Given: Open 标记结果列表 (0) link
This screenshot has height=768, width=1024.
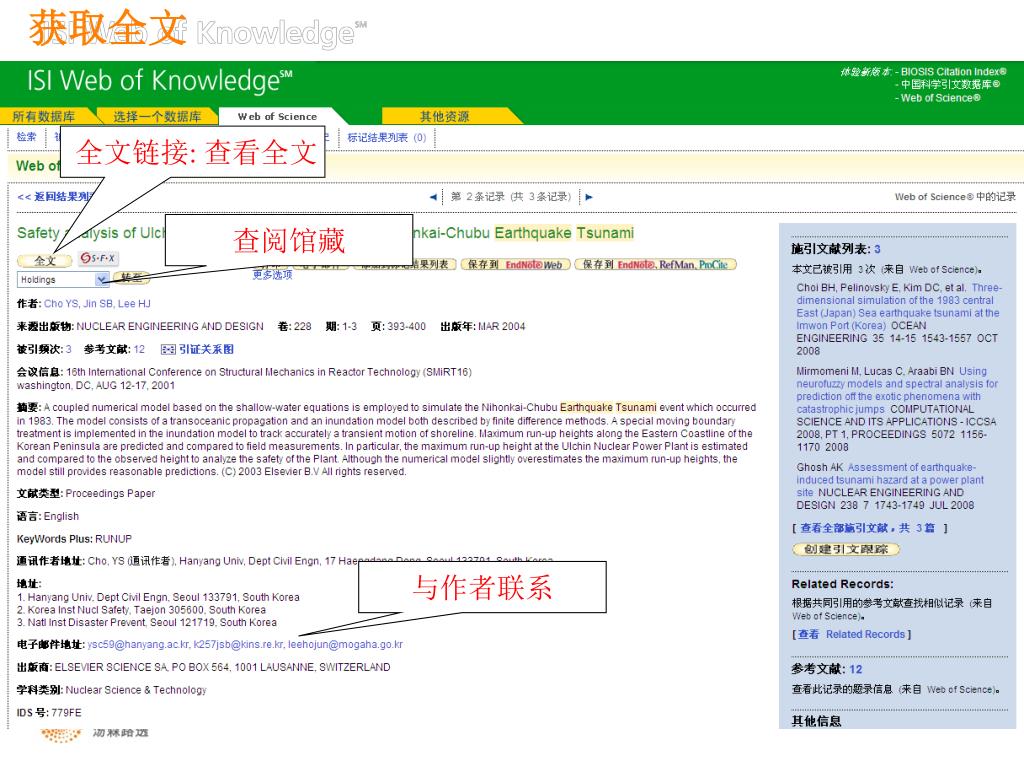Looking at the screenshot, I should (x=387, y=137).
